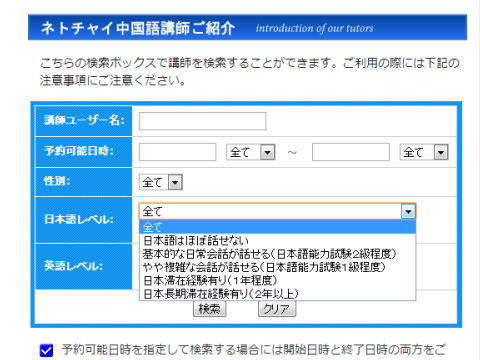Click the 'introduction of our tutors' subtitle
Image resolution: width=480 pixels, height=360 pixels.
(x=314, y=28)
